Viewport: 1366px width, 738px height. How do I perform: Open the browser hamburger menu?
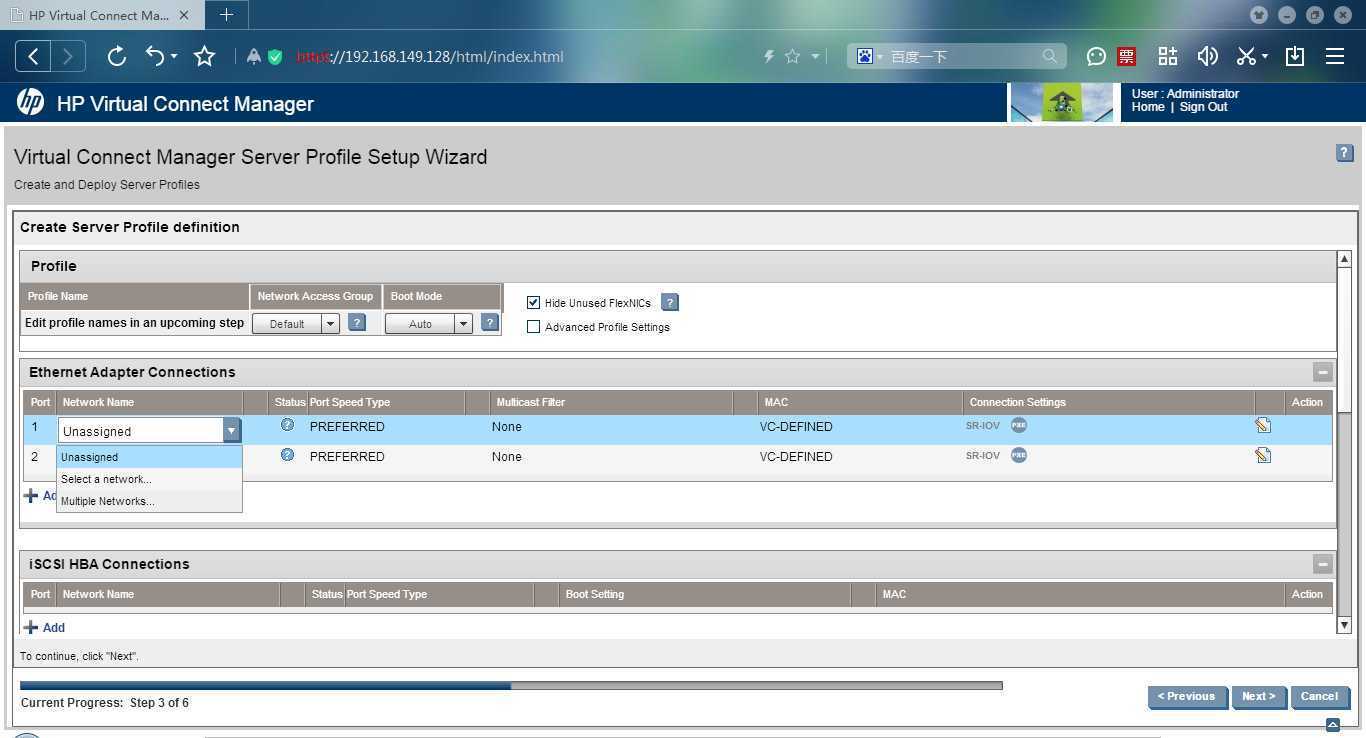[x=1335, y=56]
